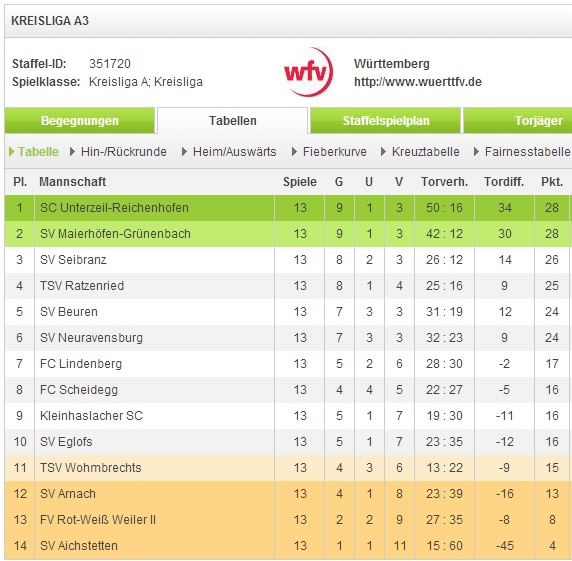Open the Staffelspielplan tab
Viewport: 572px width, 561px height.
386,121
